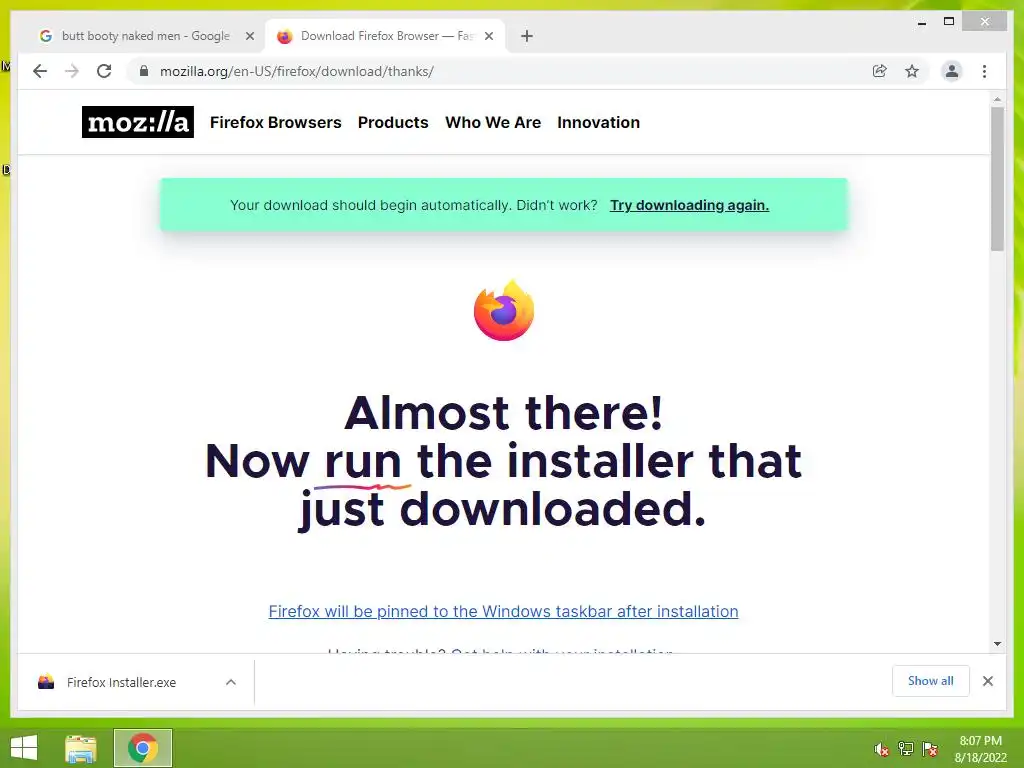Click the Mozilla logo
The image size is (1024, 768).
(x=138, y=122)
